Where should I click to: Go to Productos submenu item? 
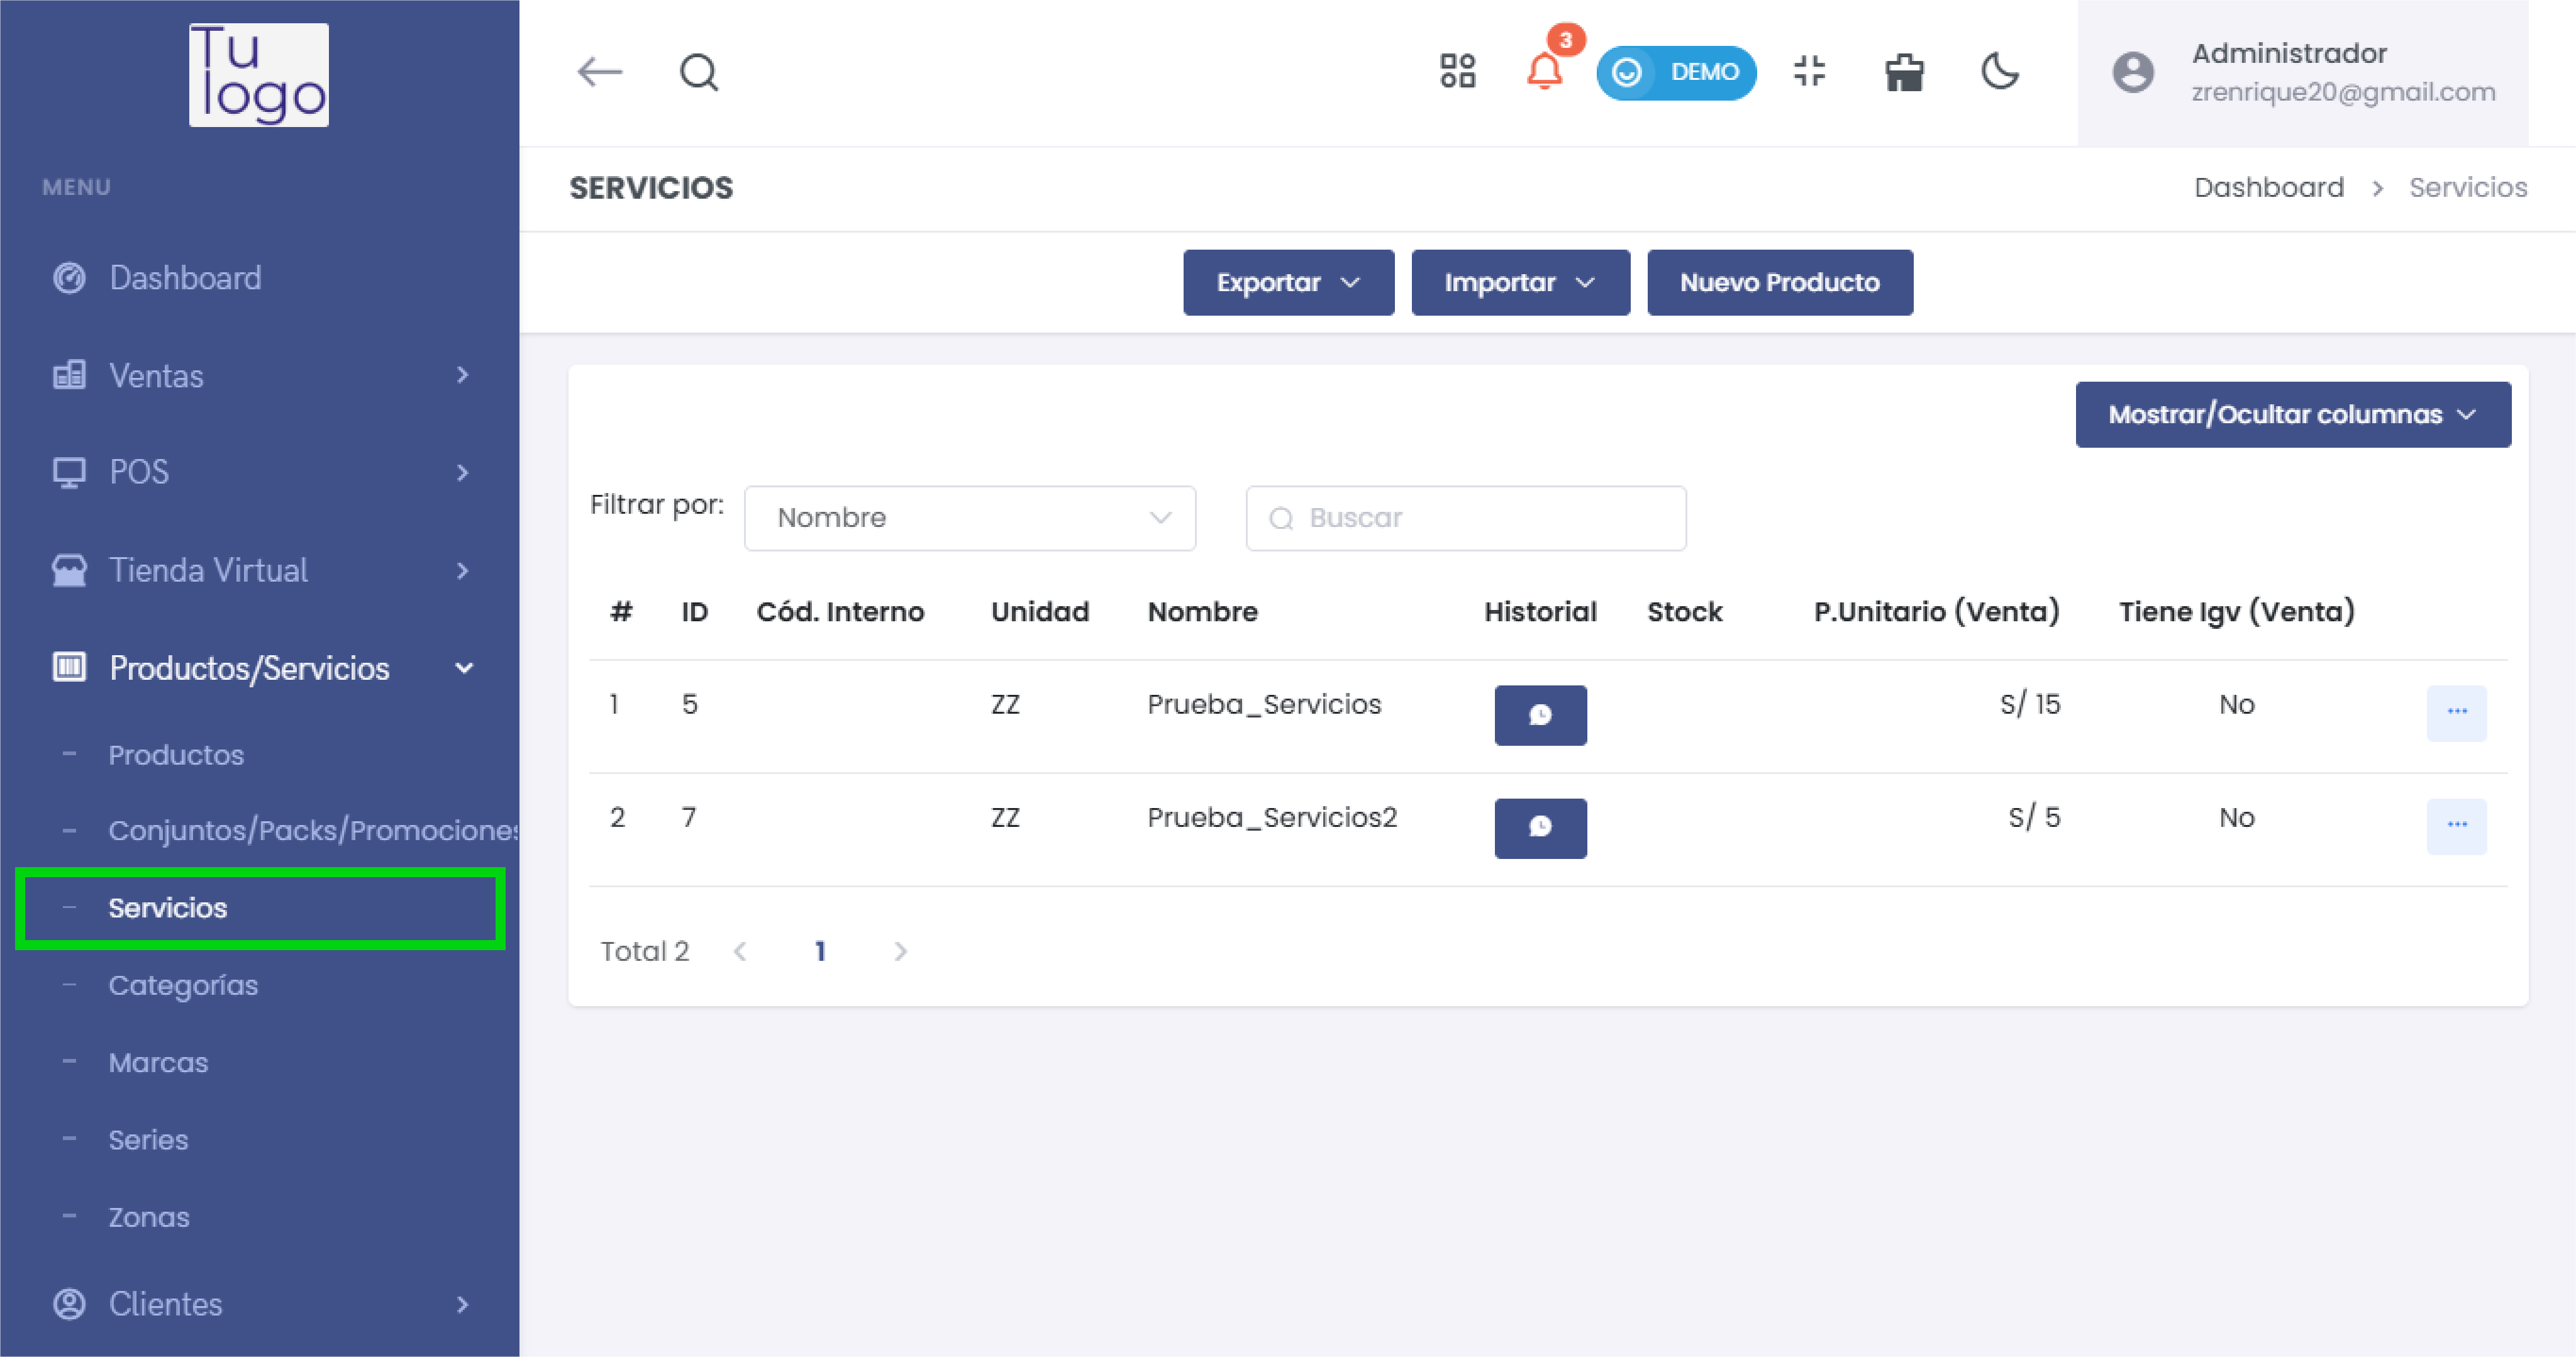[x=176, y=755]
